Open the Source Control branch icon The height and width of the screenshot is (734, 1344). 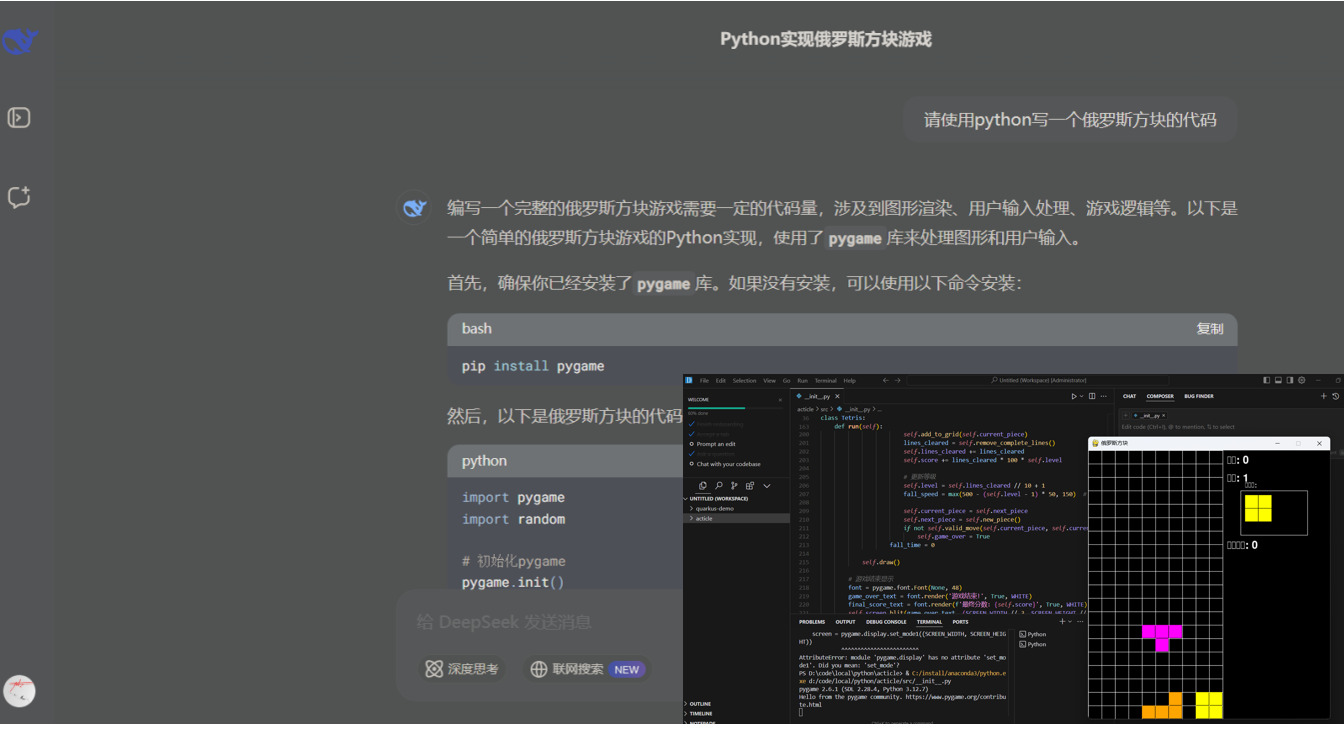click(x=734, y=486)
